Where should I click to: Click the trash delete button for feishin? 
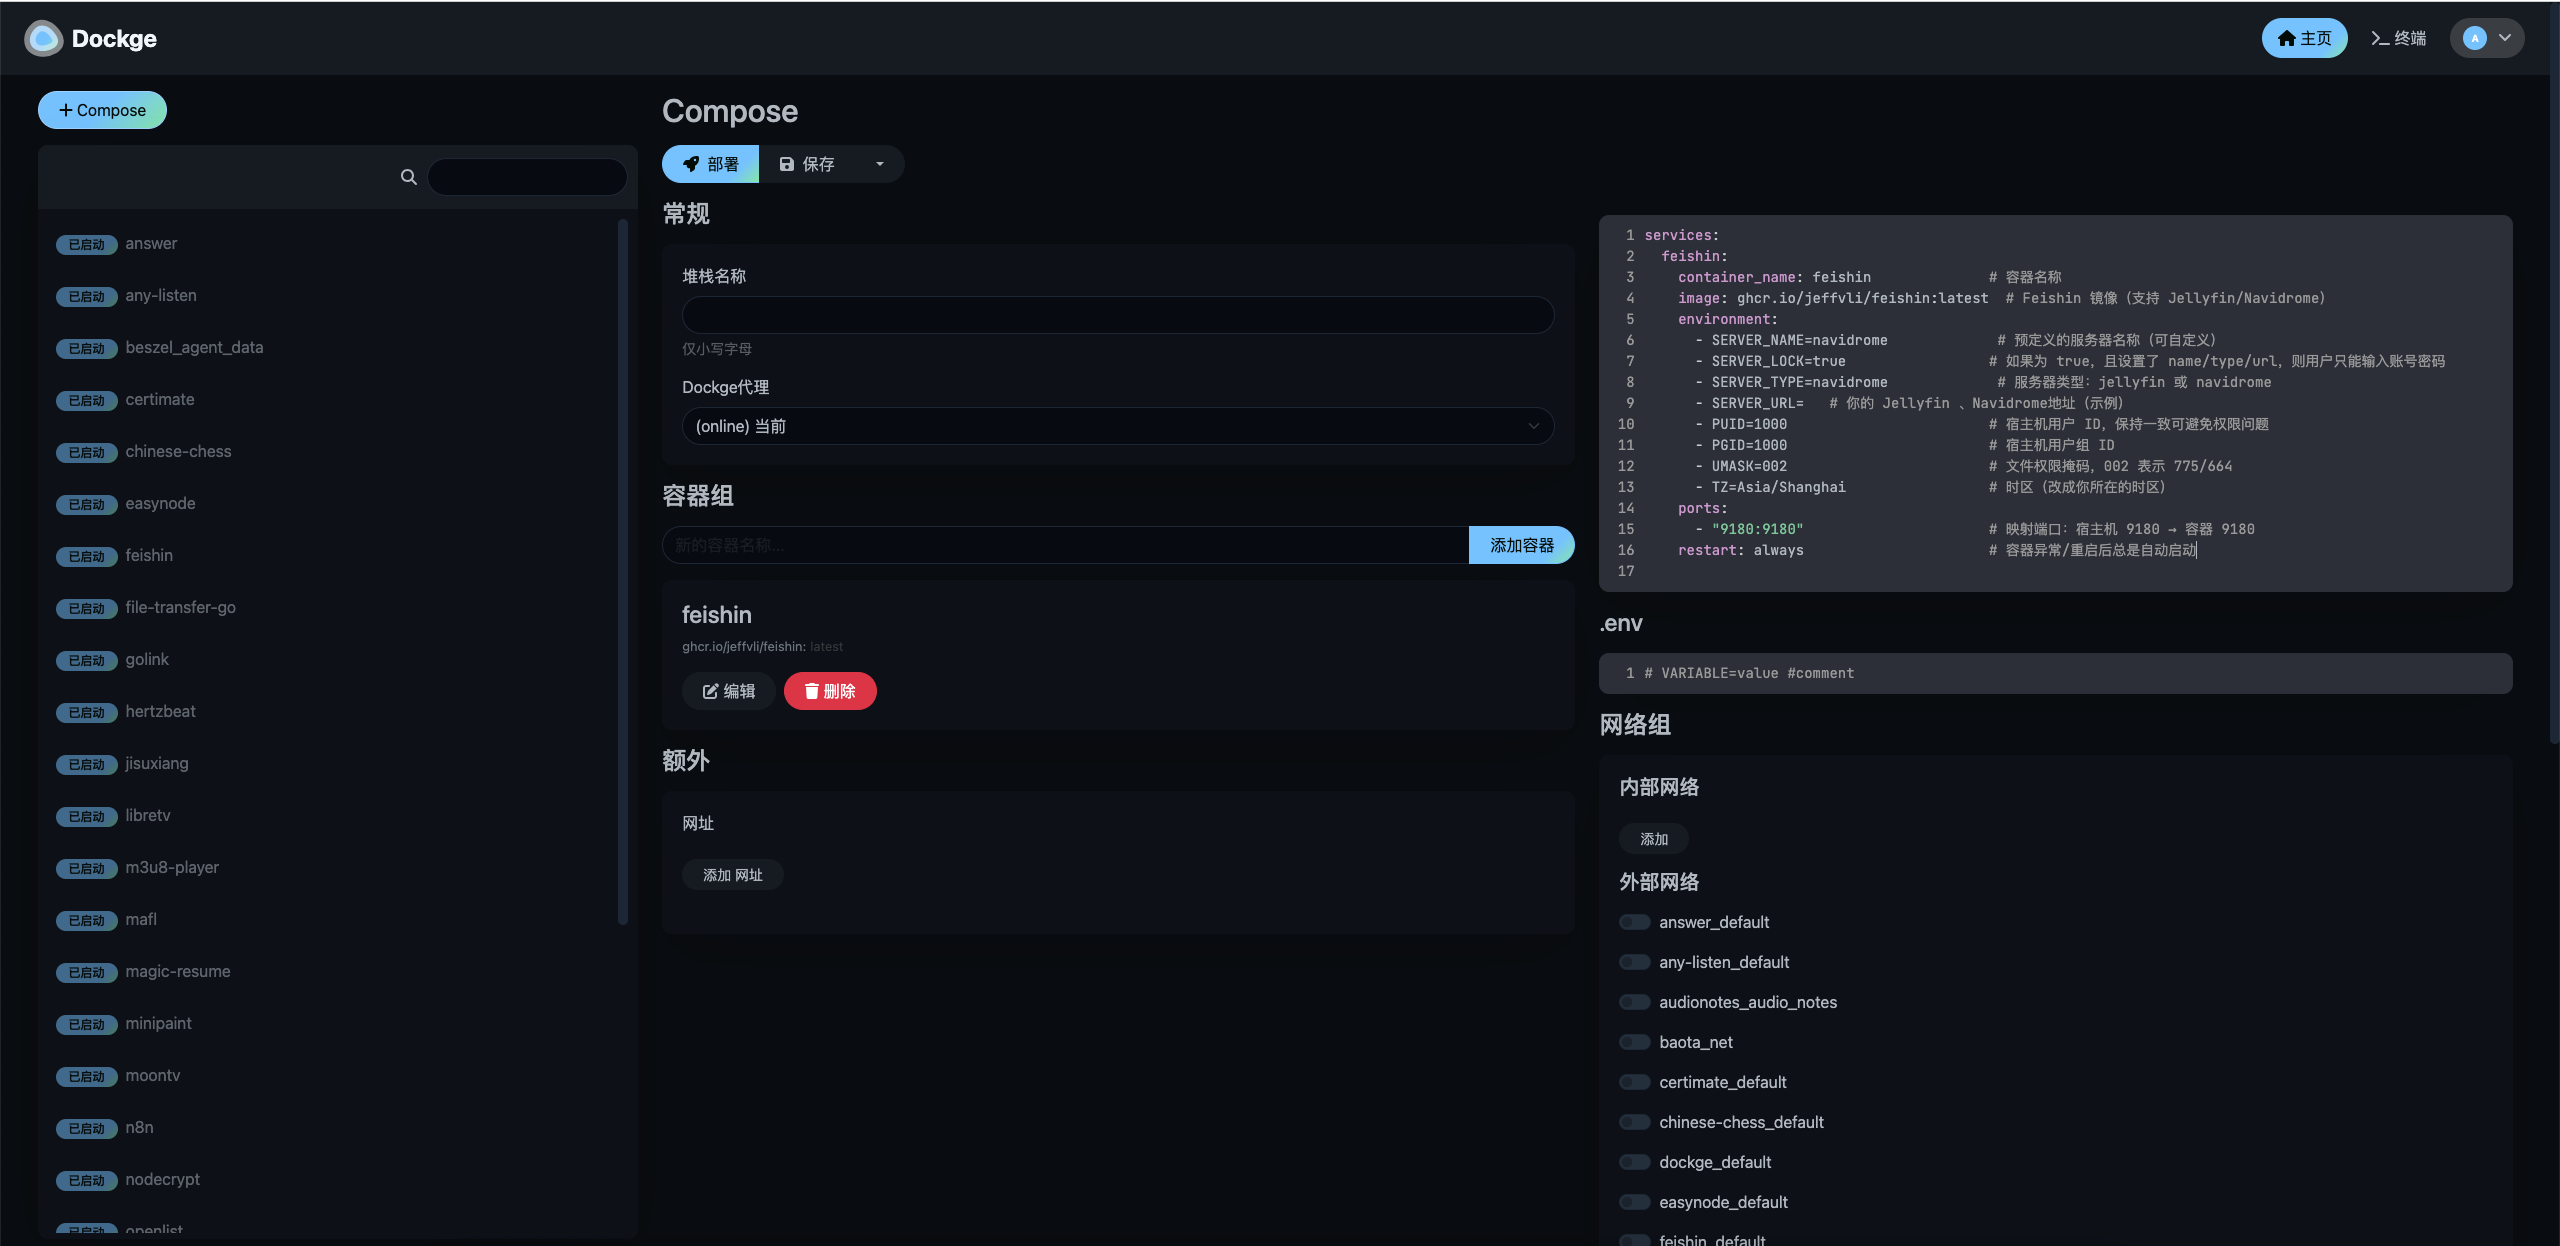click(x=830, y=691)
